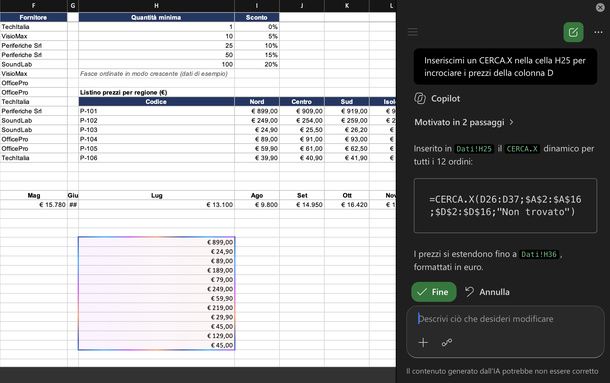Open the hamburger menu in Copilot panel

pyautogui.click(x=413, y=32)
